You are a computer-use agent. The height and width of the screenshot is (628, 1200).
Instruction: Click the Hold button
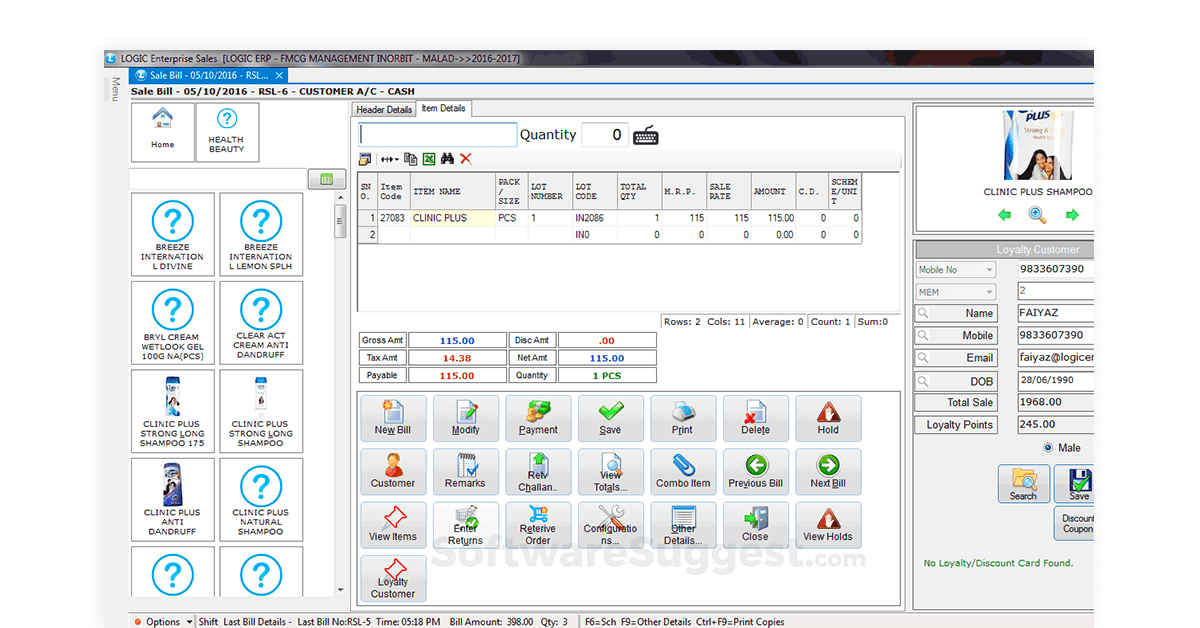pyautogui.click(x=828, y=418)
